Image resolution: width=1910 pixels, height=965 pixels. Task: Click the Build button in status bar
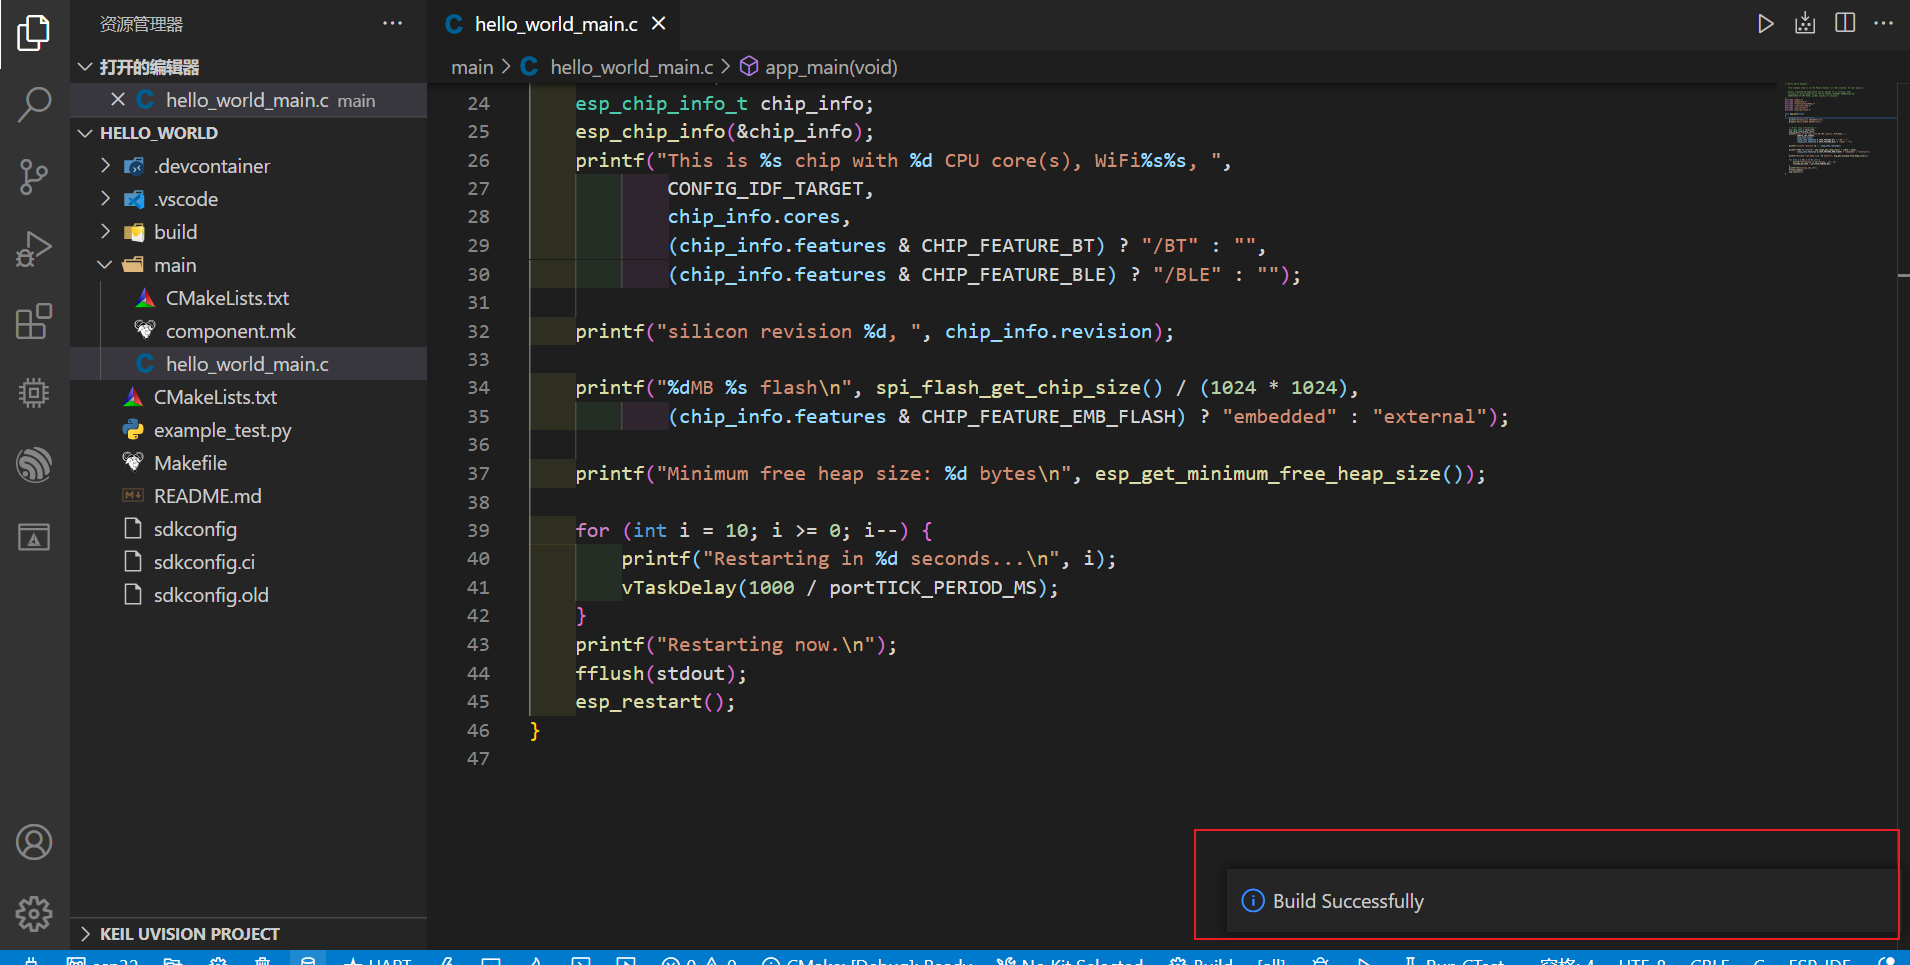tap(1202, 961)
